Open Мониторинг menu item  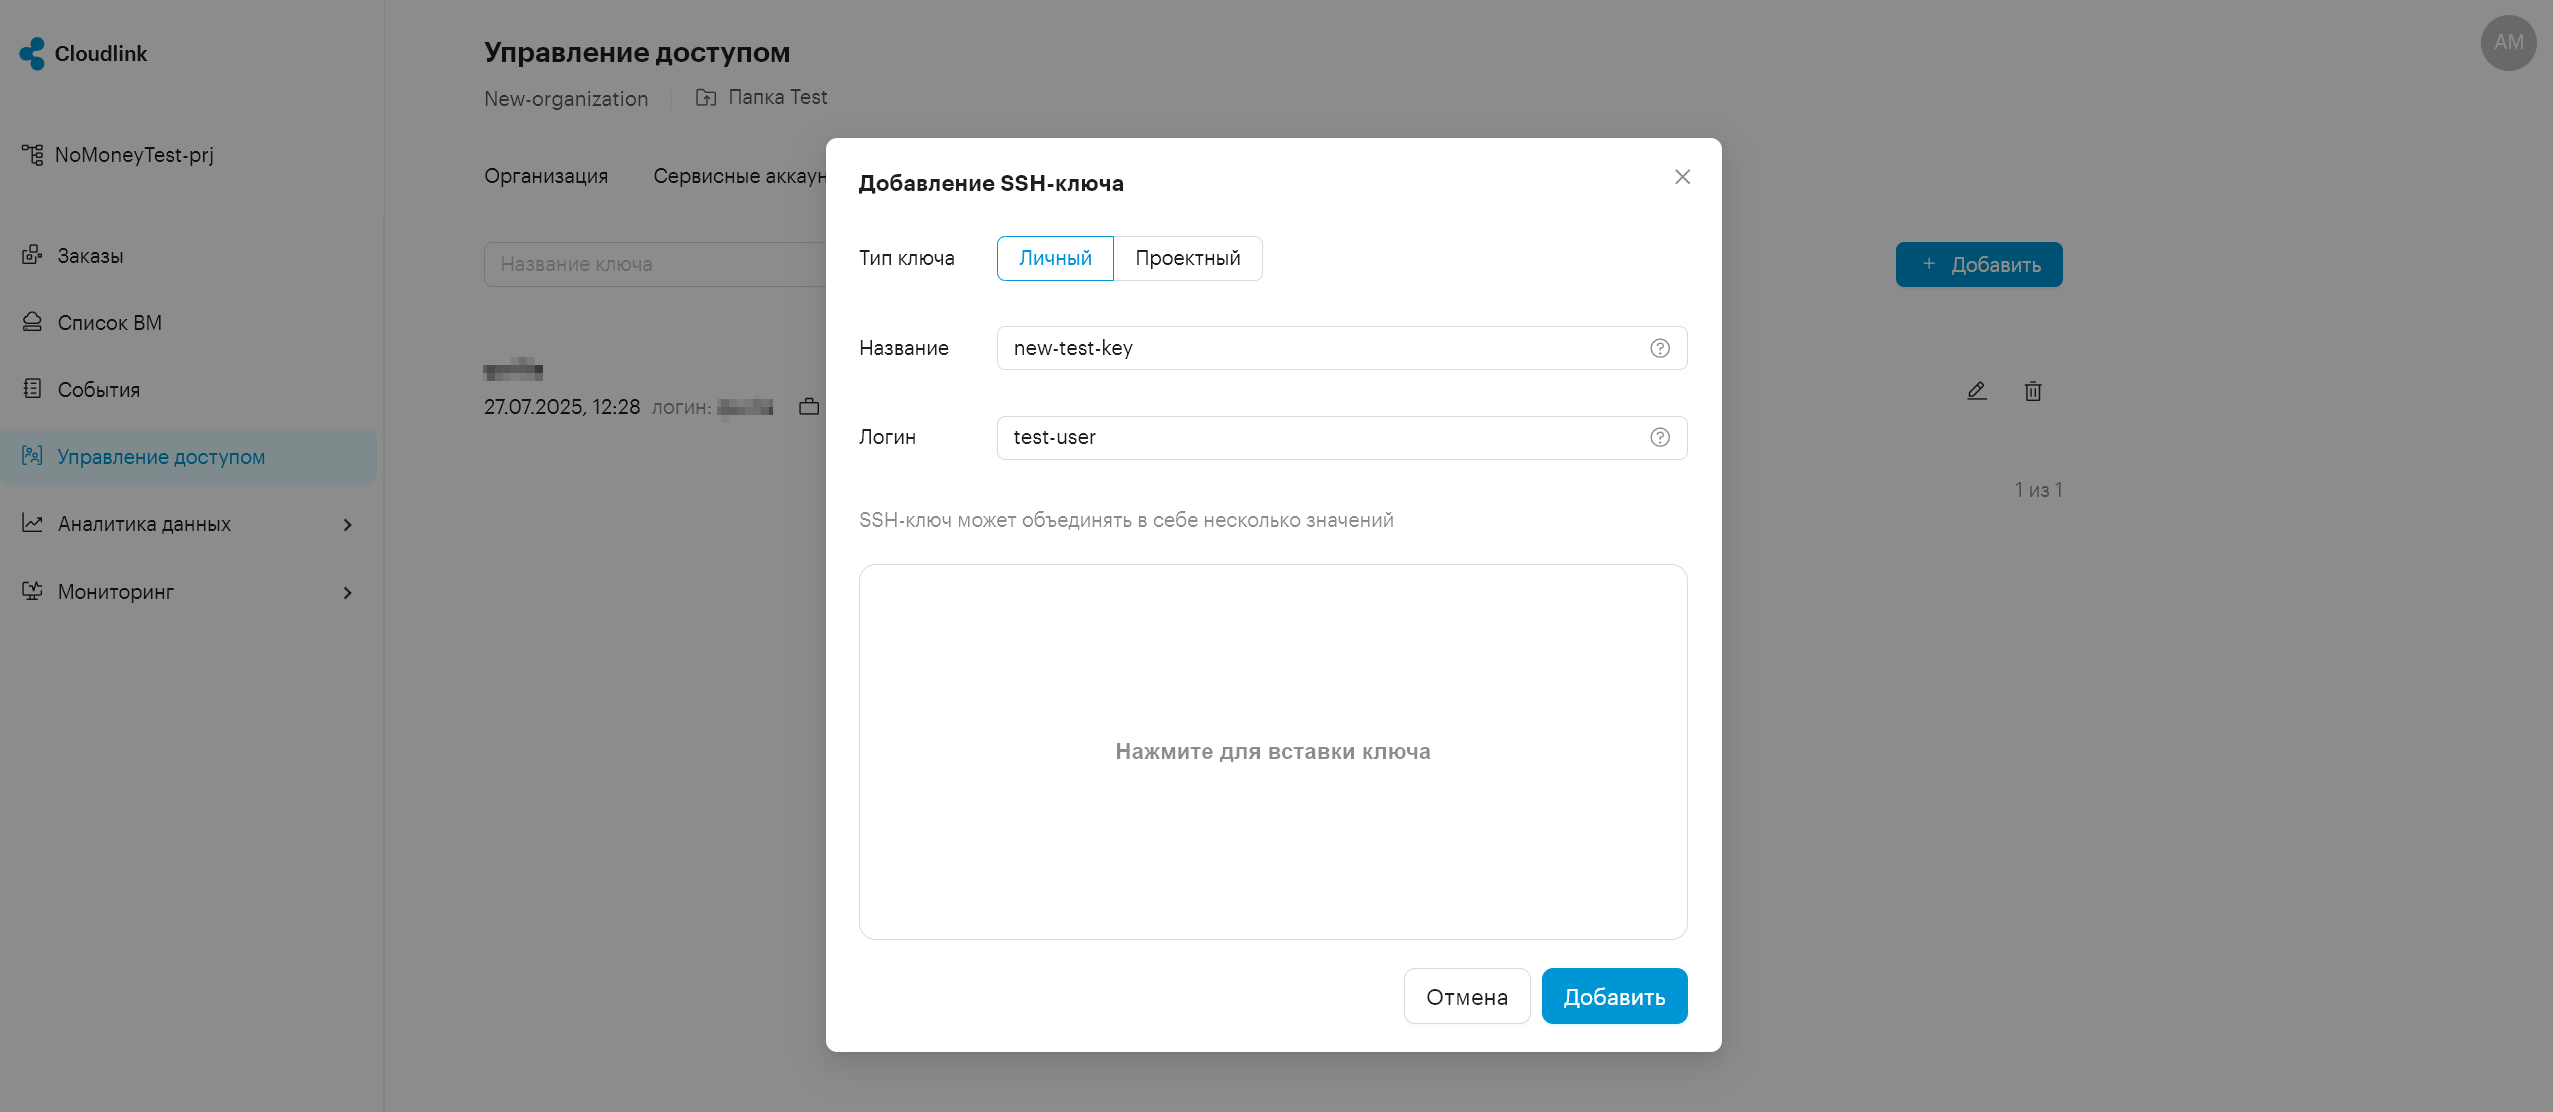(x=116, y=592)
